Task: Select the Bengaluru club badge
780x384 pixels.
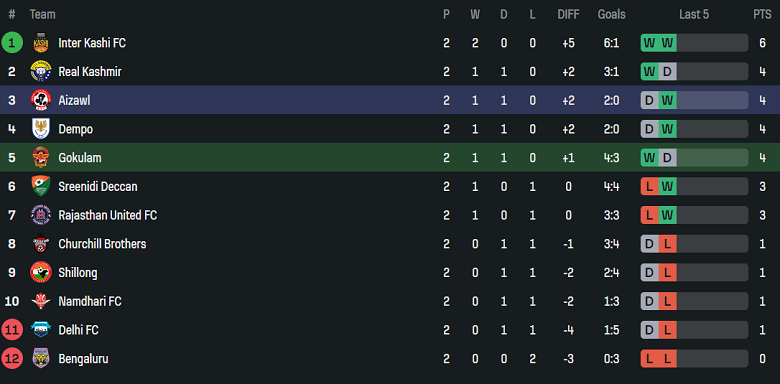Action: click(41, 359)
